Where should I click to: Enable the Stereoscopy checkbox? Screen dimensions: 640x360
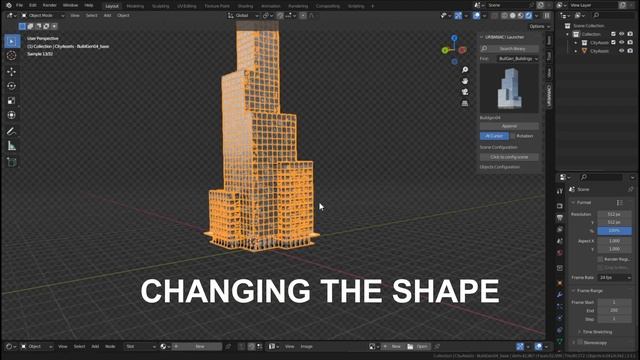click(x=580, y=342)
